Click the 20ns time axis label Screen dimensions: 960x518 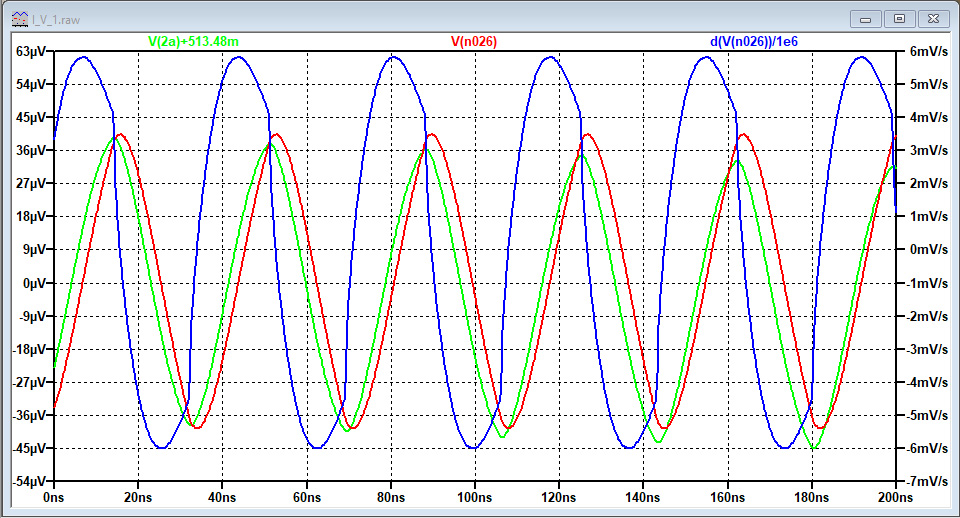138,498
